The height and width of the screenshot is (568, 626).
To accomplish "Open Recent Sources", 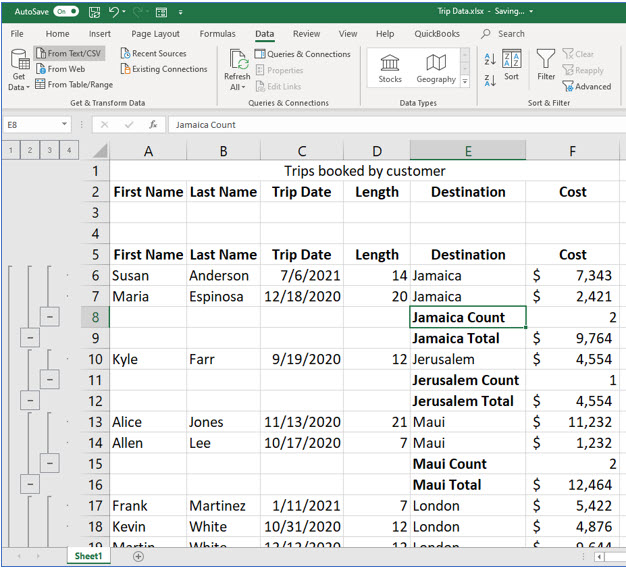I will [x=154, y=53].
